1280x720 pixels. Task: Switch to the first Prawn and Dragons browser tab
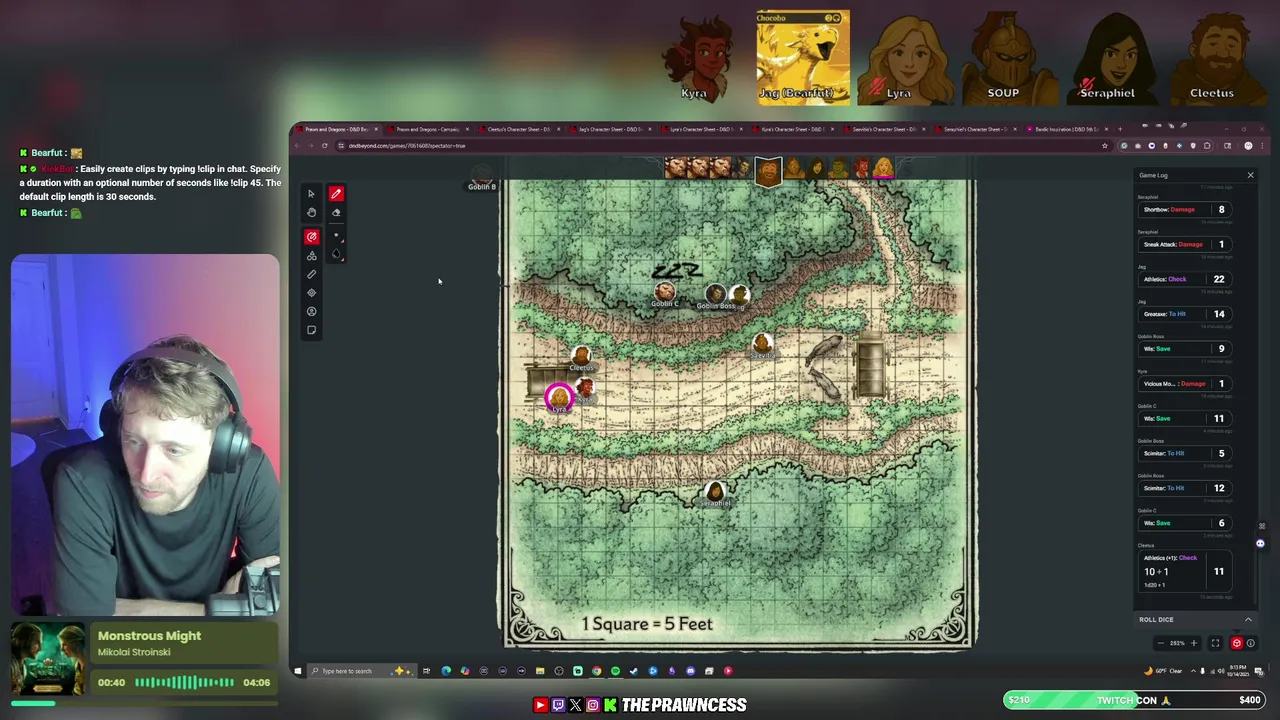pos(337,129)
